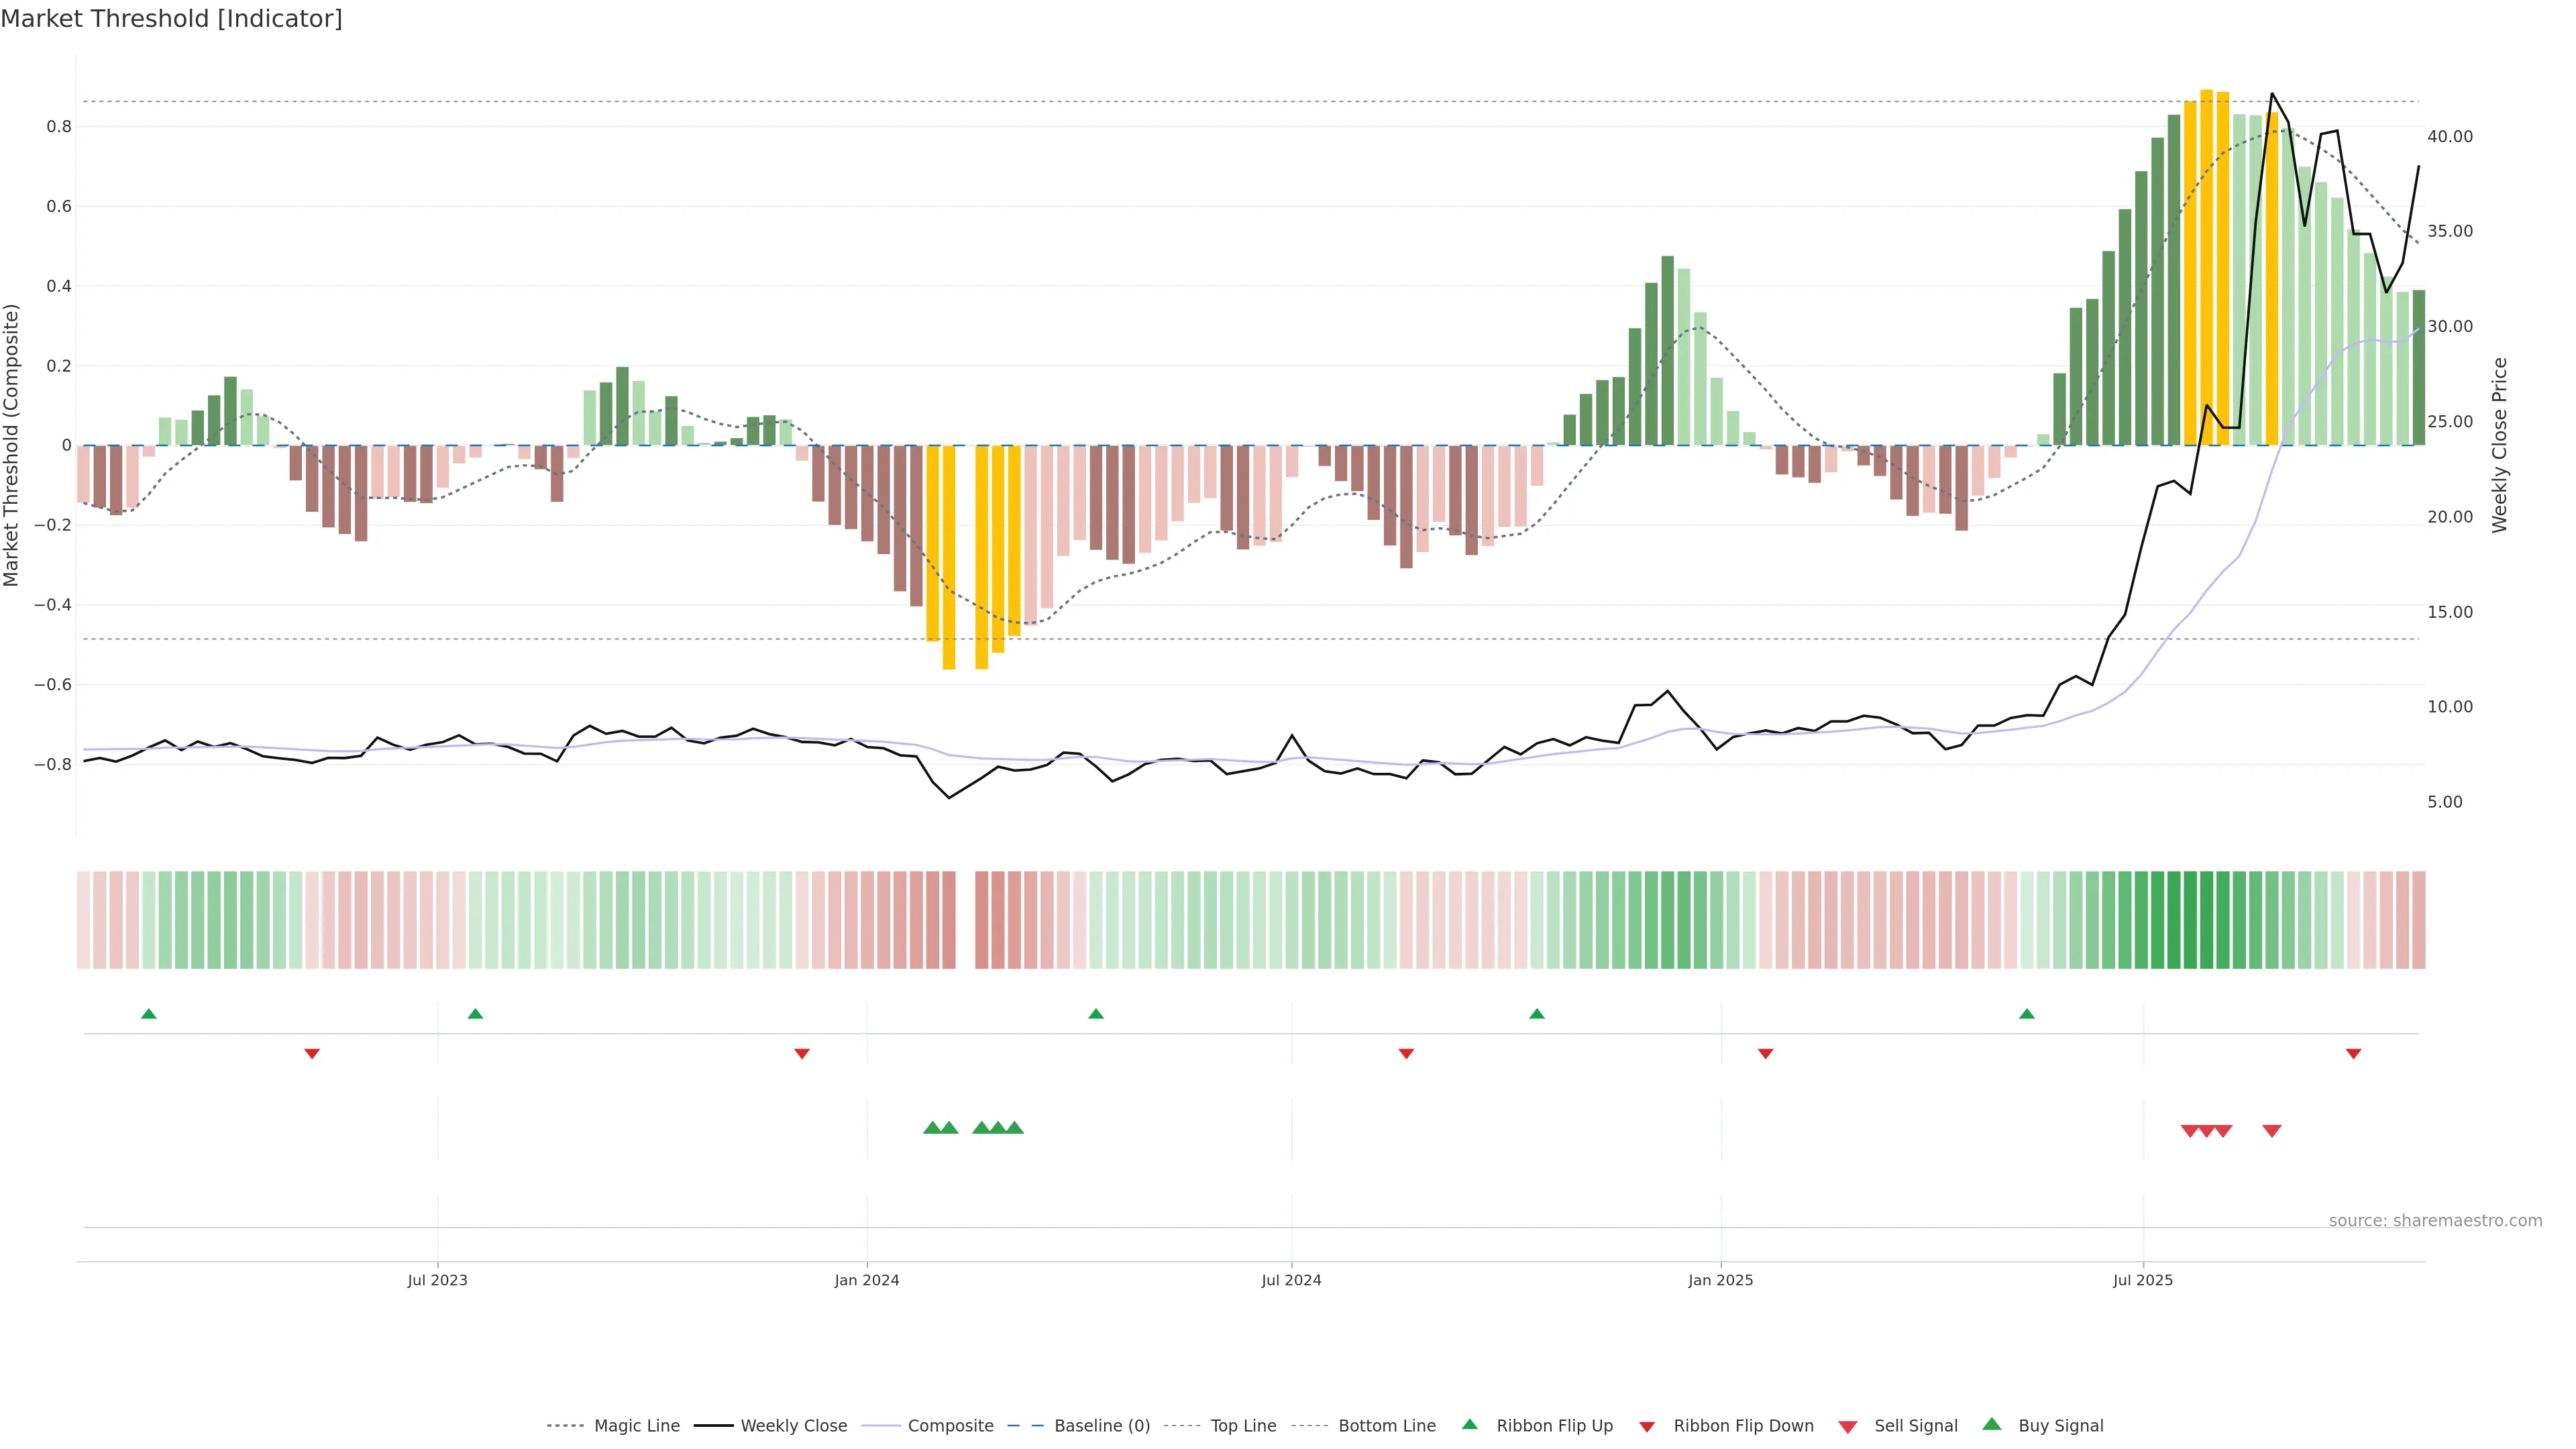Viewport: 2576px width, 1449px height.
Task: Click the Market Threshold [Indicator] title
Action: point(171,19)
